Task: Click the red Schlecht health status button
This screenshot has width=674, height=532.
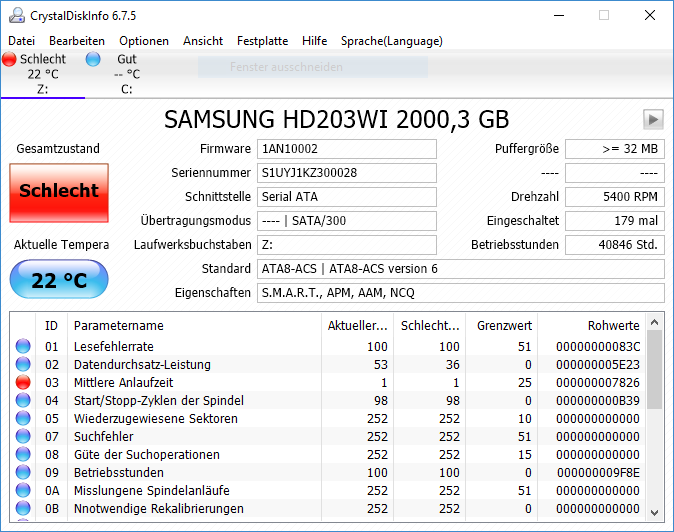Action: tap(59, 193)
